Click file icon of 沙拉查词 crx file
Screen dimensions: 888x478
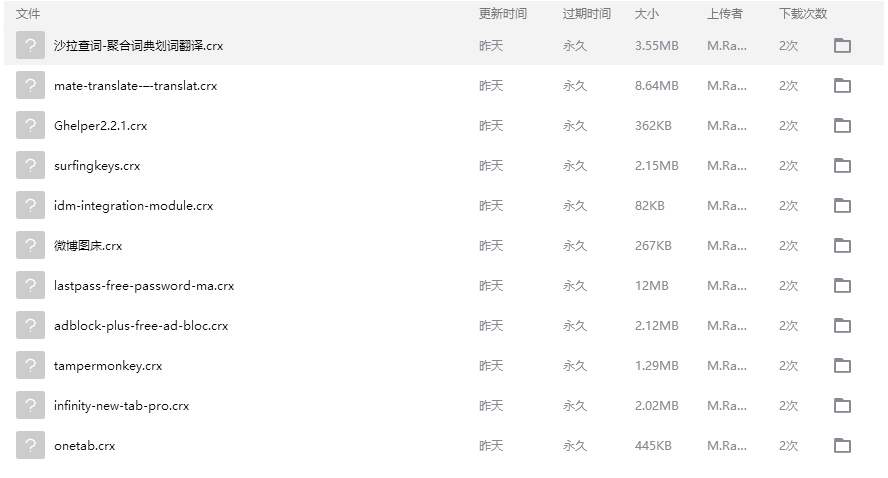(31, 45)
